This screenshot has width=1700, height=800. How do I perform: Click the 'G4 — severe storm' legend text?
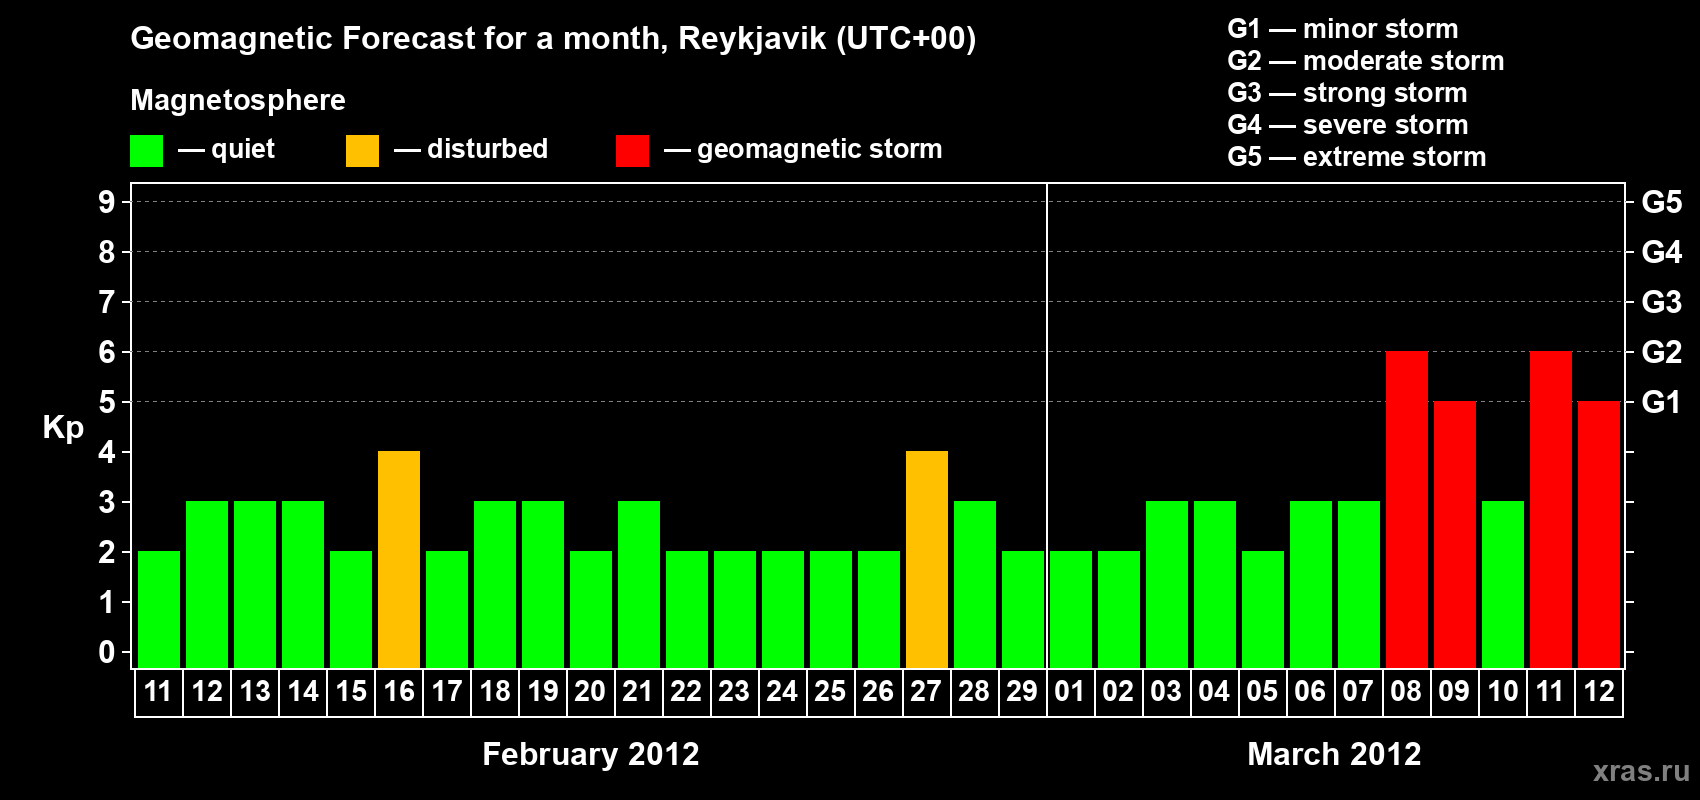tap(1348, 125)
